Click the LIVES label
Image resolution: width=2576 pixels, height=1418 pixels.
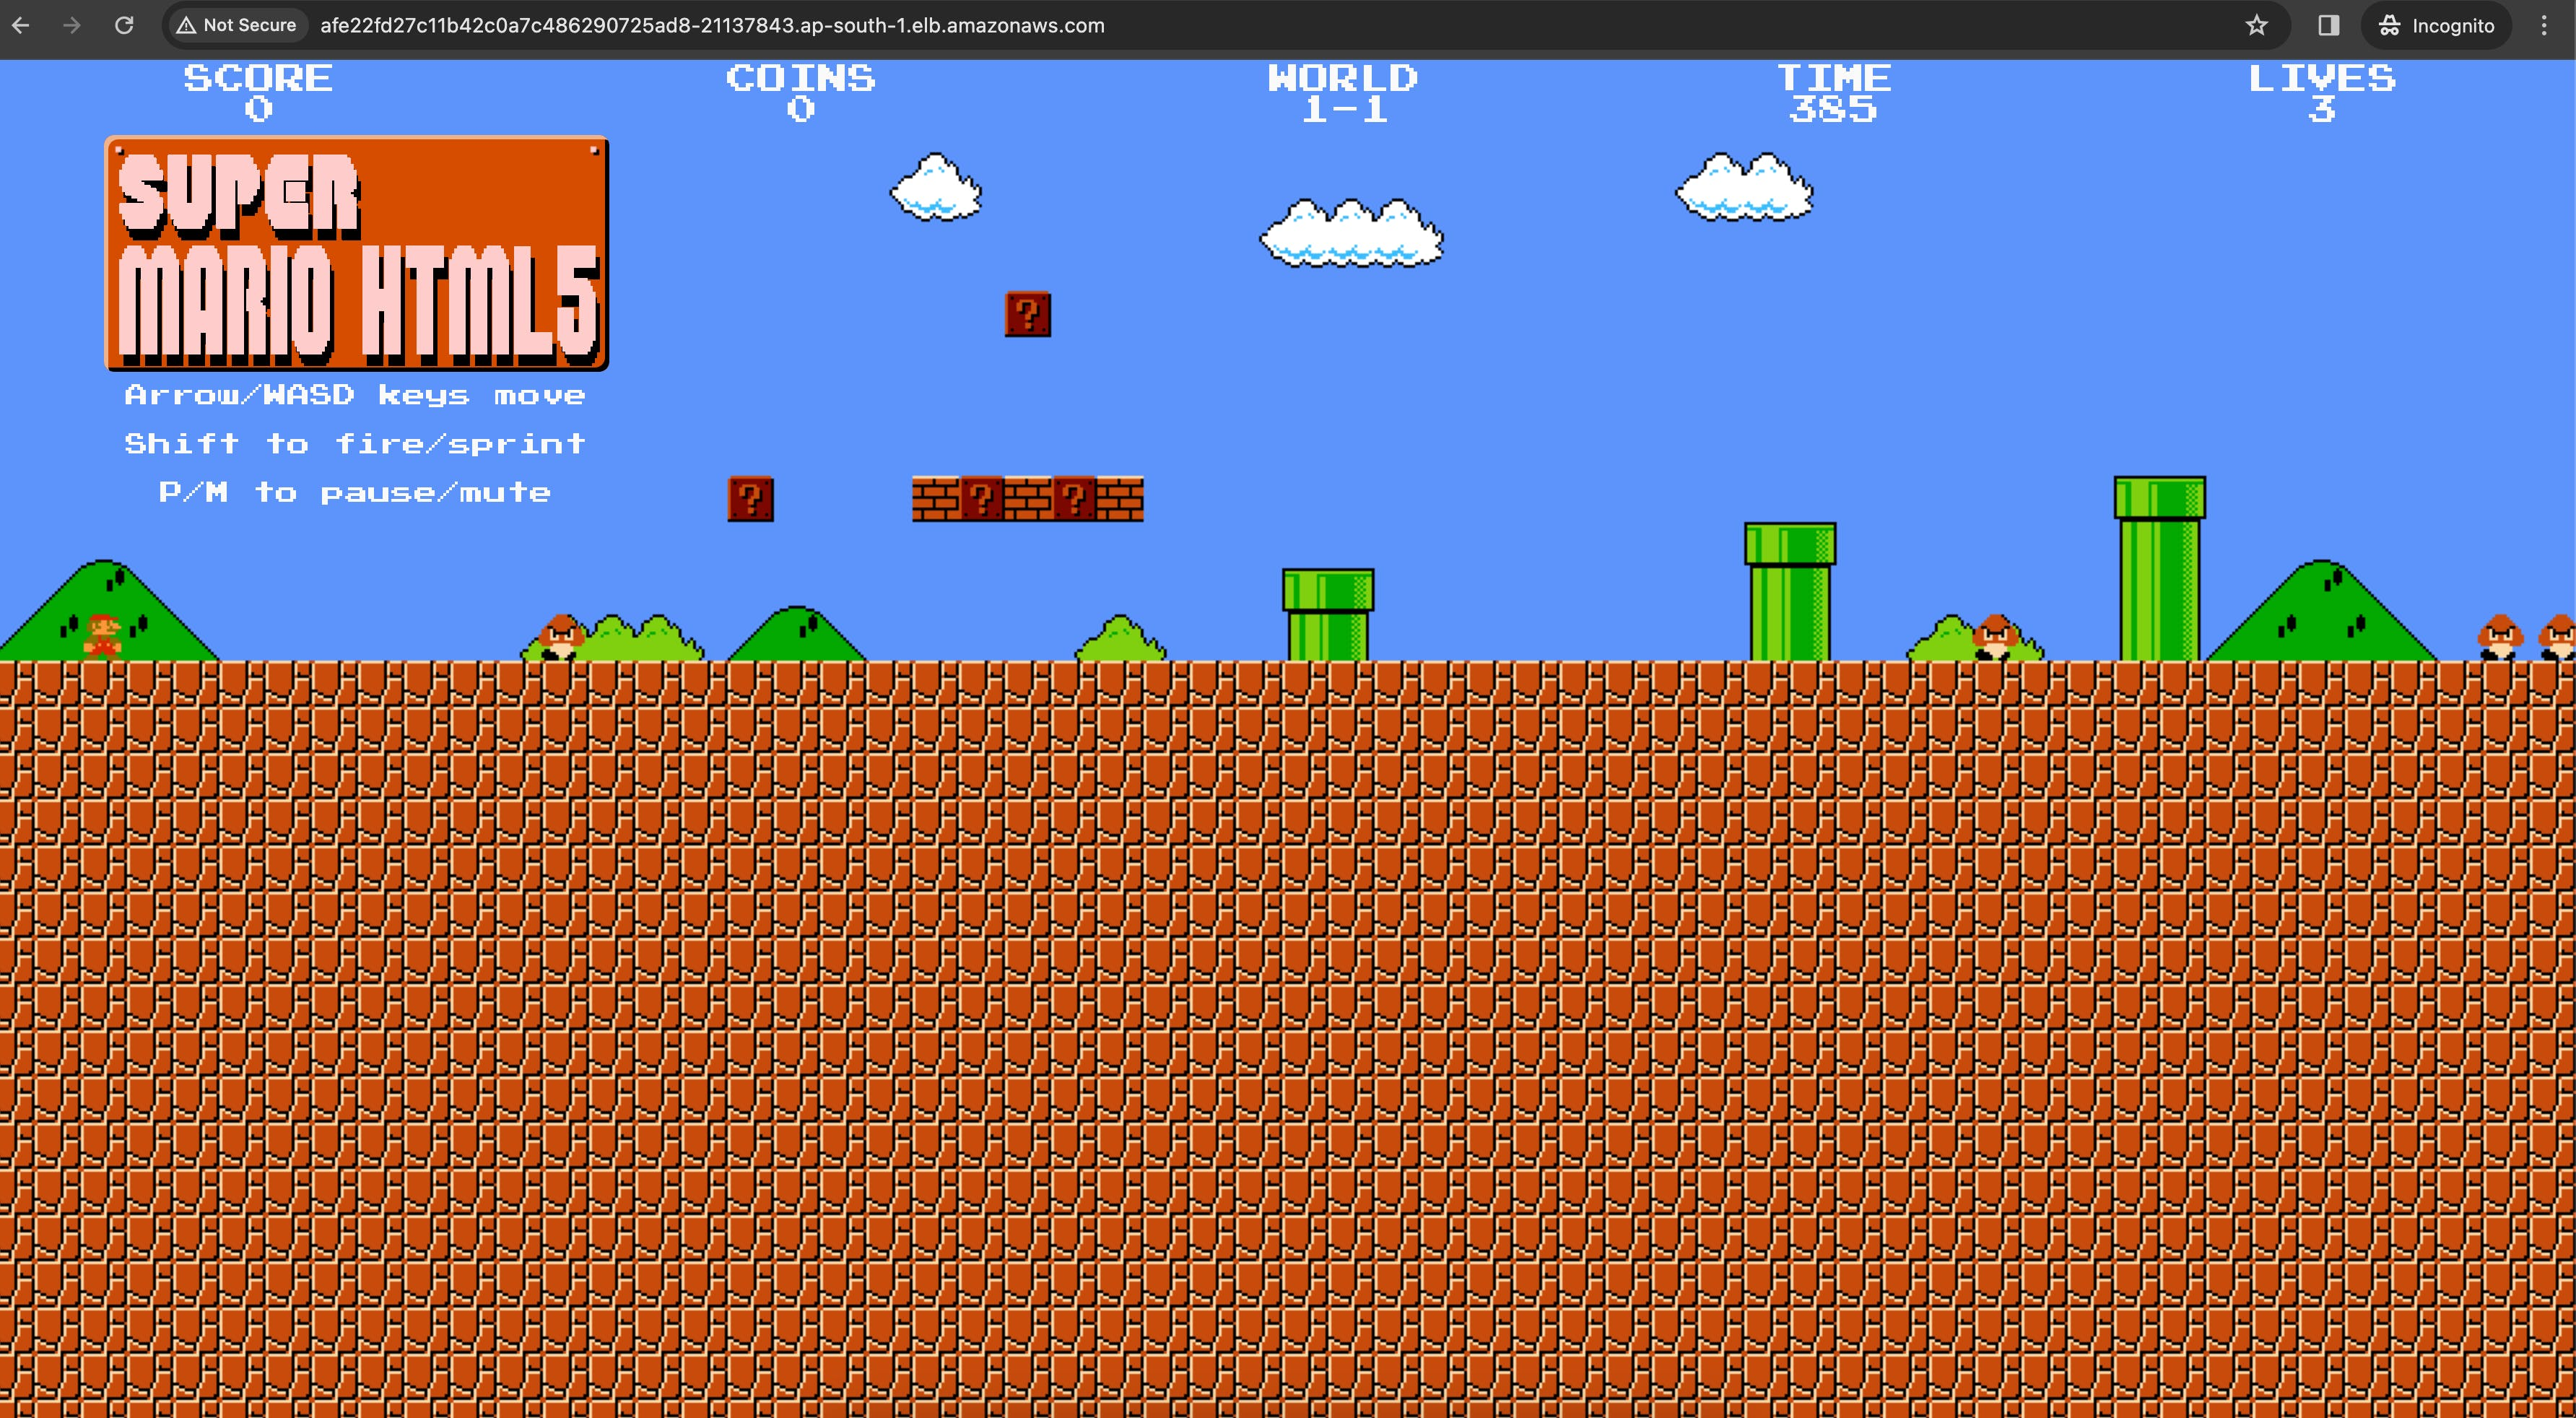2322,78
